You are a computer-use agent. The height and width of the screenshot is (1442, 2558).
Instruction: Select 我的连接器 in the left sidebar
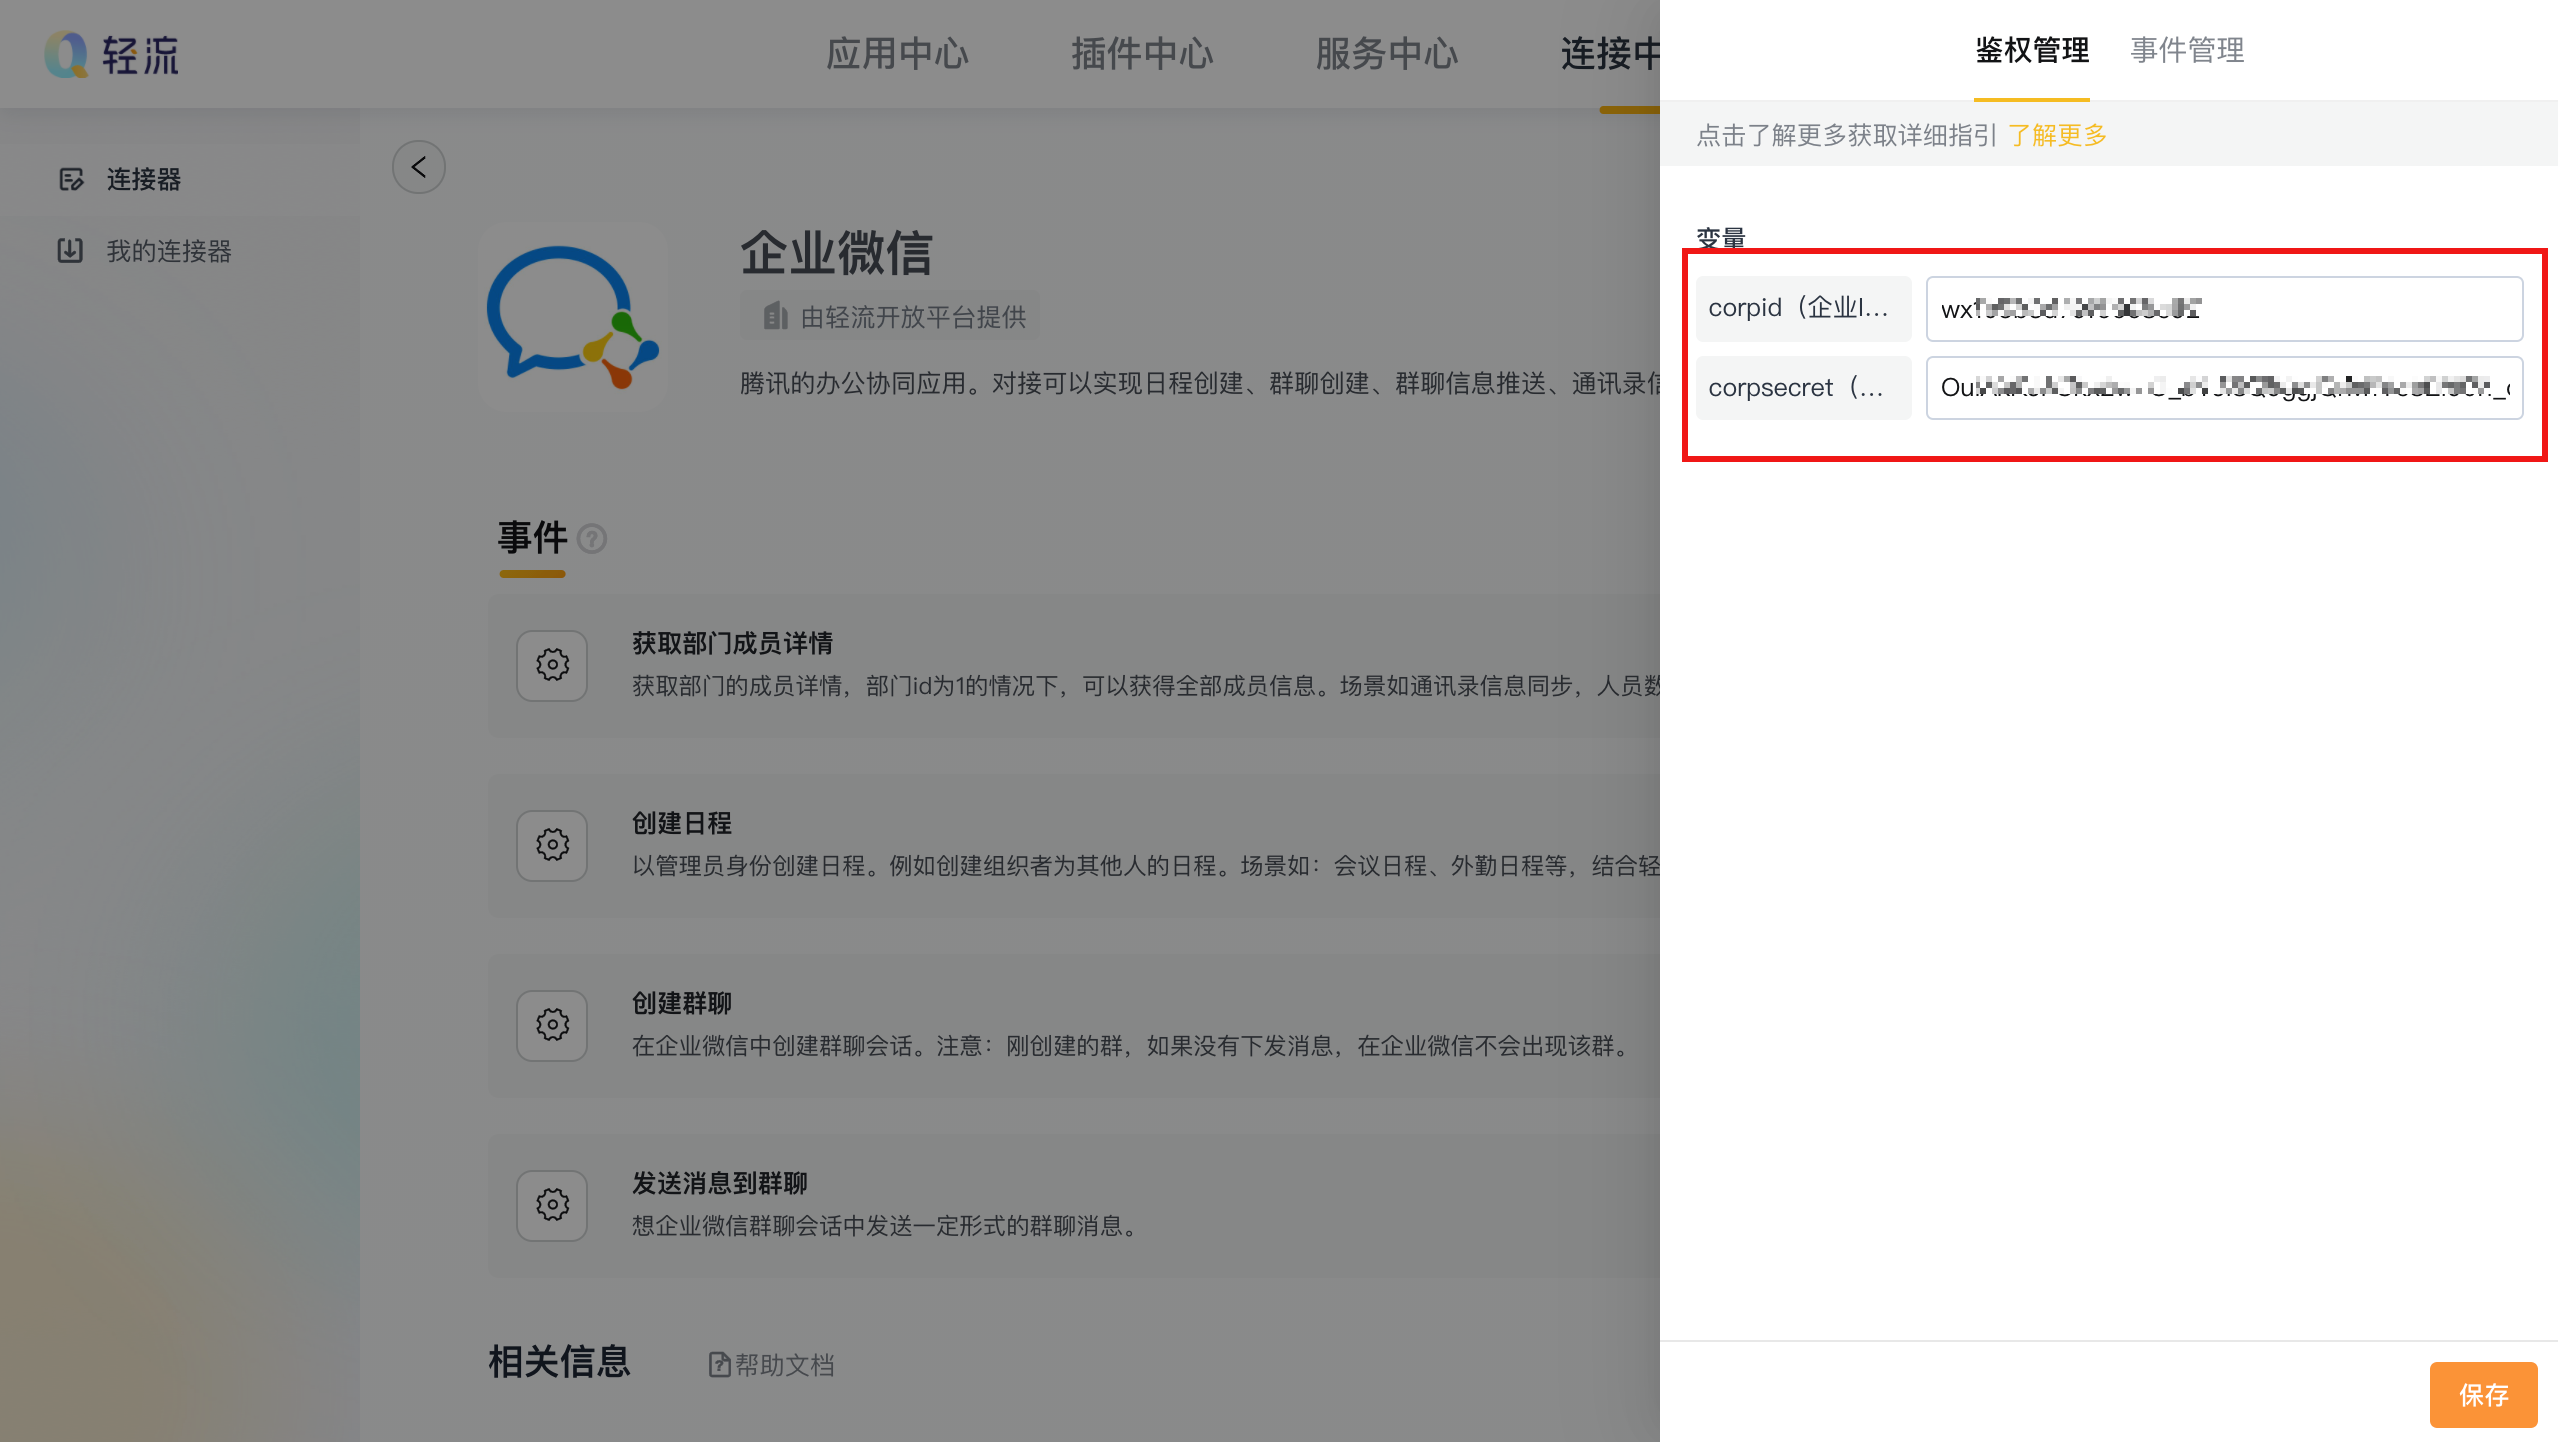(169, 251)
